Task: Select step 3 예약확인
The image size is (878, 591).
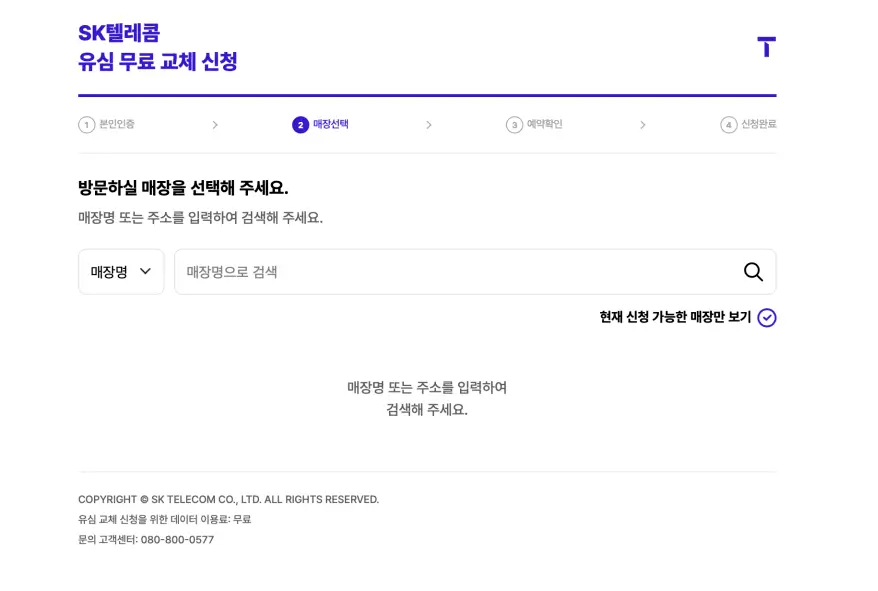Action: (534, 124)
